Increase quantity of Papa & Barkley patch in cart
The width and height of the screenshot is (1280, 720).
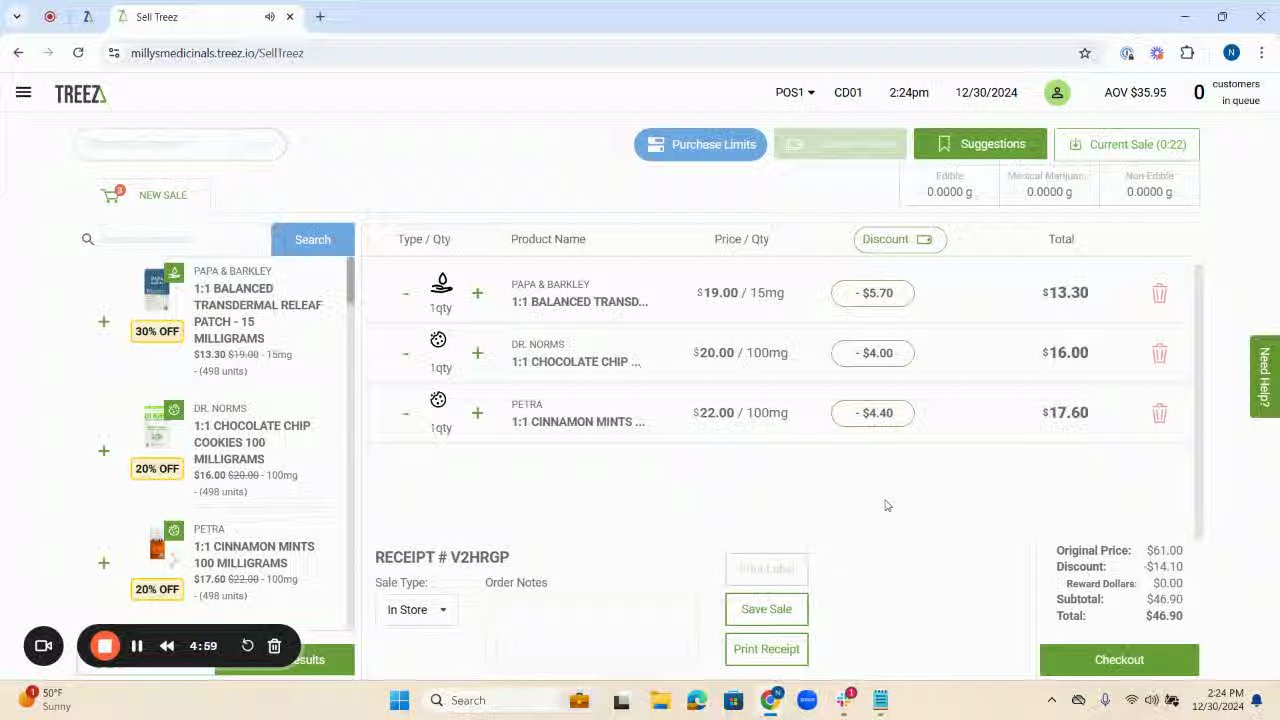point(477,293)
